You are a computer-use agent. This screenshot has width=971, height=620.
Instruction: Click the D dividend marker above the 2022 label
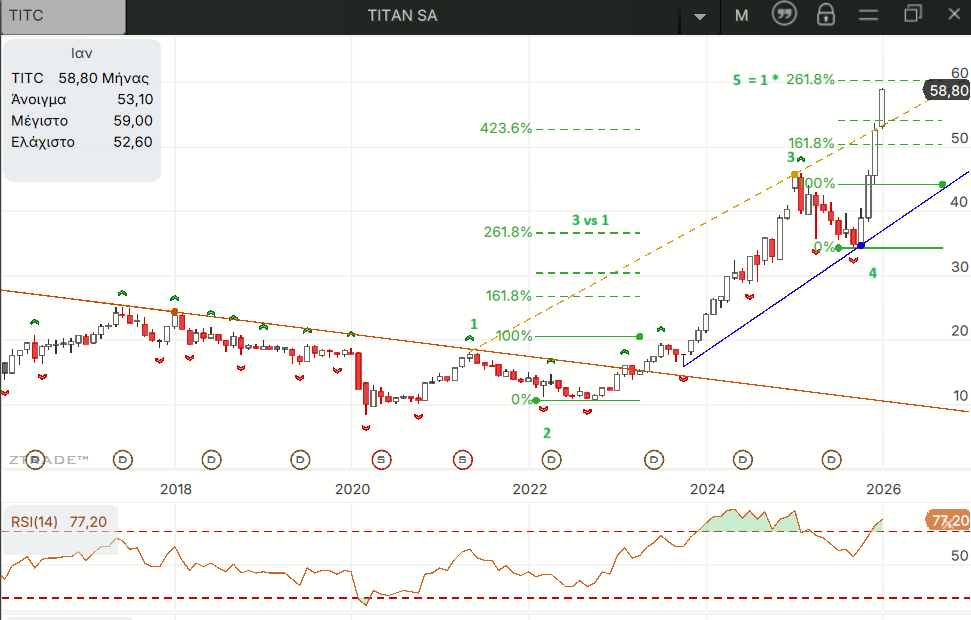click(551, 460)
